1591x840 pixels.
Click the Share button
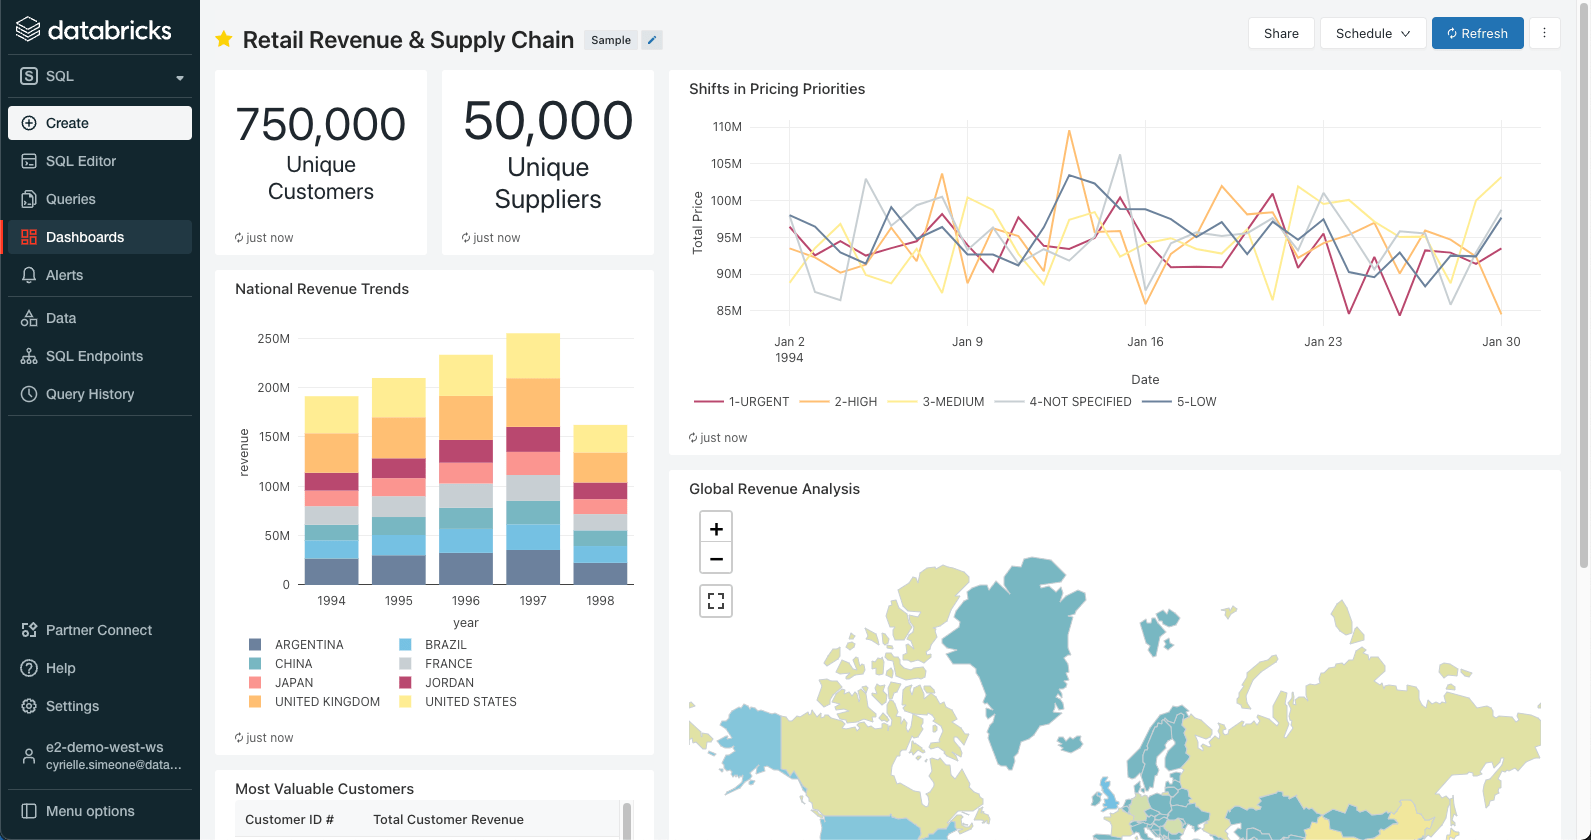point(1281,33)
